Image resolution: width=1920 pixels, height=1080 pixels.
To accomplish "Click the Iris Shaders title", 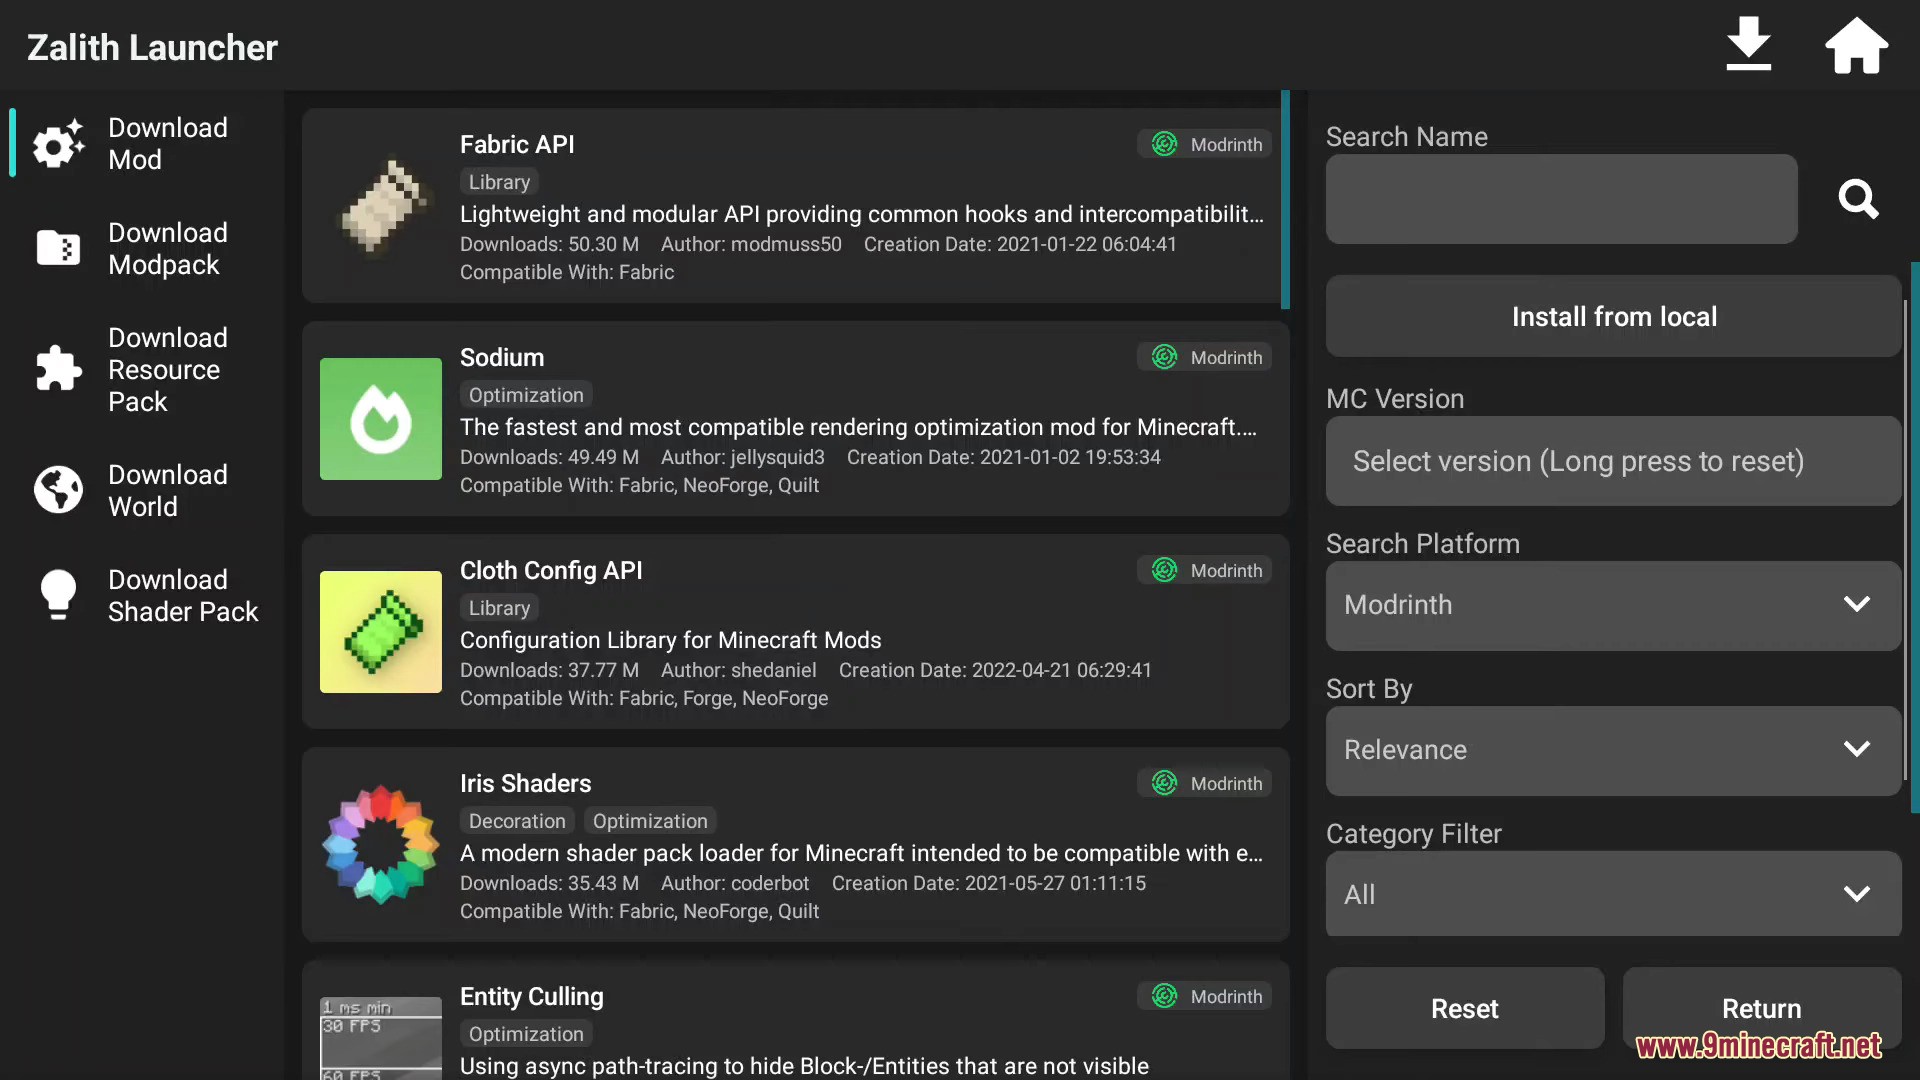I will click(525, 783).
